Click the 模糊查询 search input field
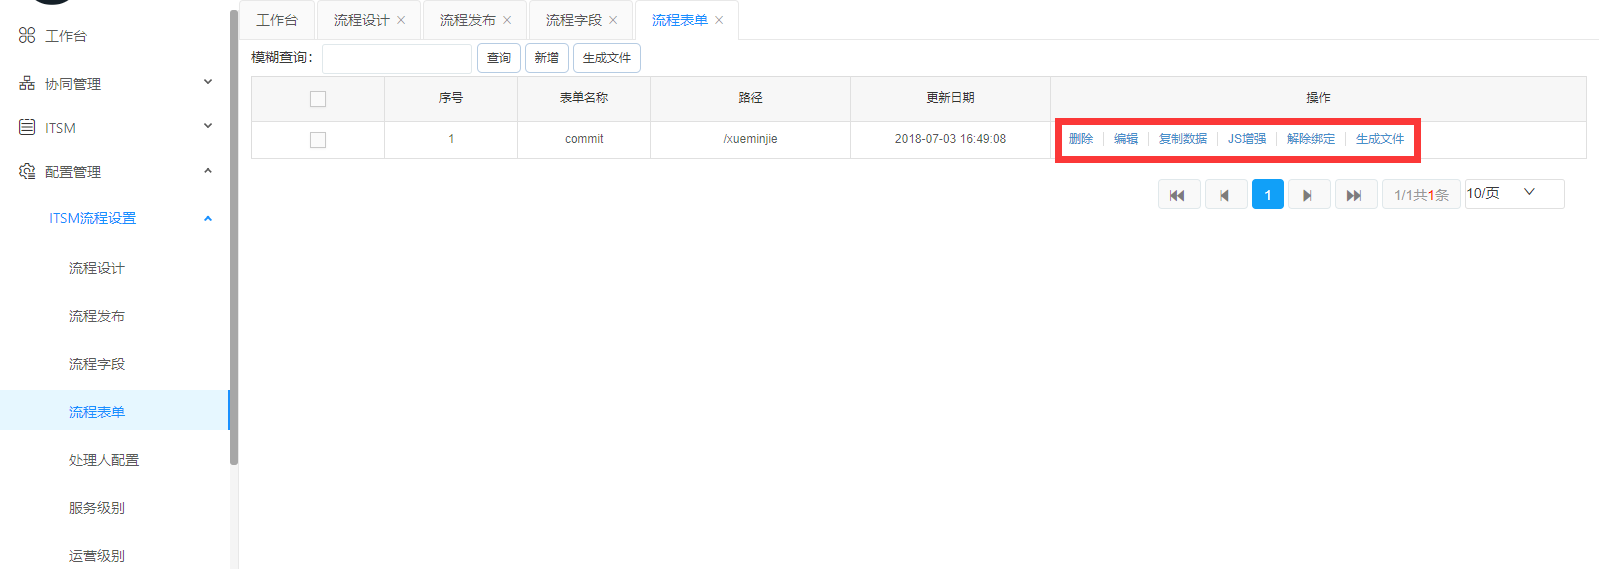1599x569 pixels. point(397,58)
